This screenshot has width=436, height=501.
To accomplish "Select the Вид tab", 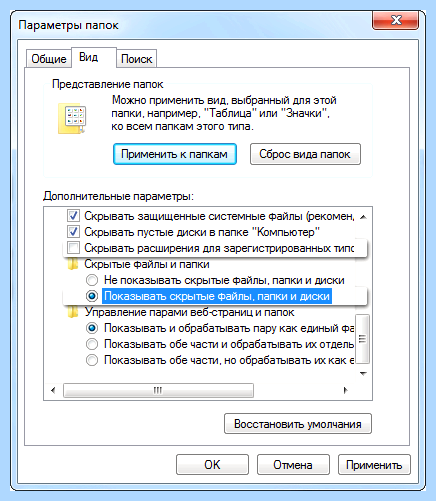I will click(x=94, y=57).
